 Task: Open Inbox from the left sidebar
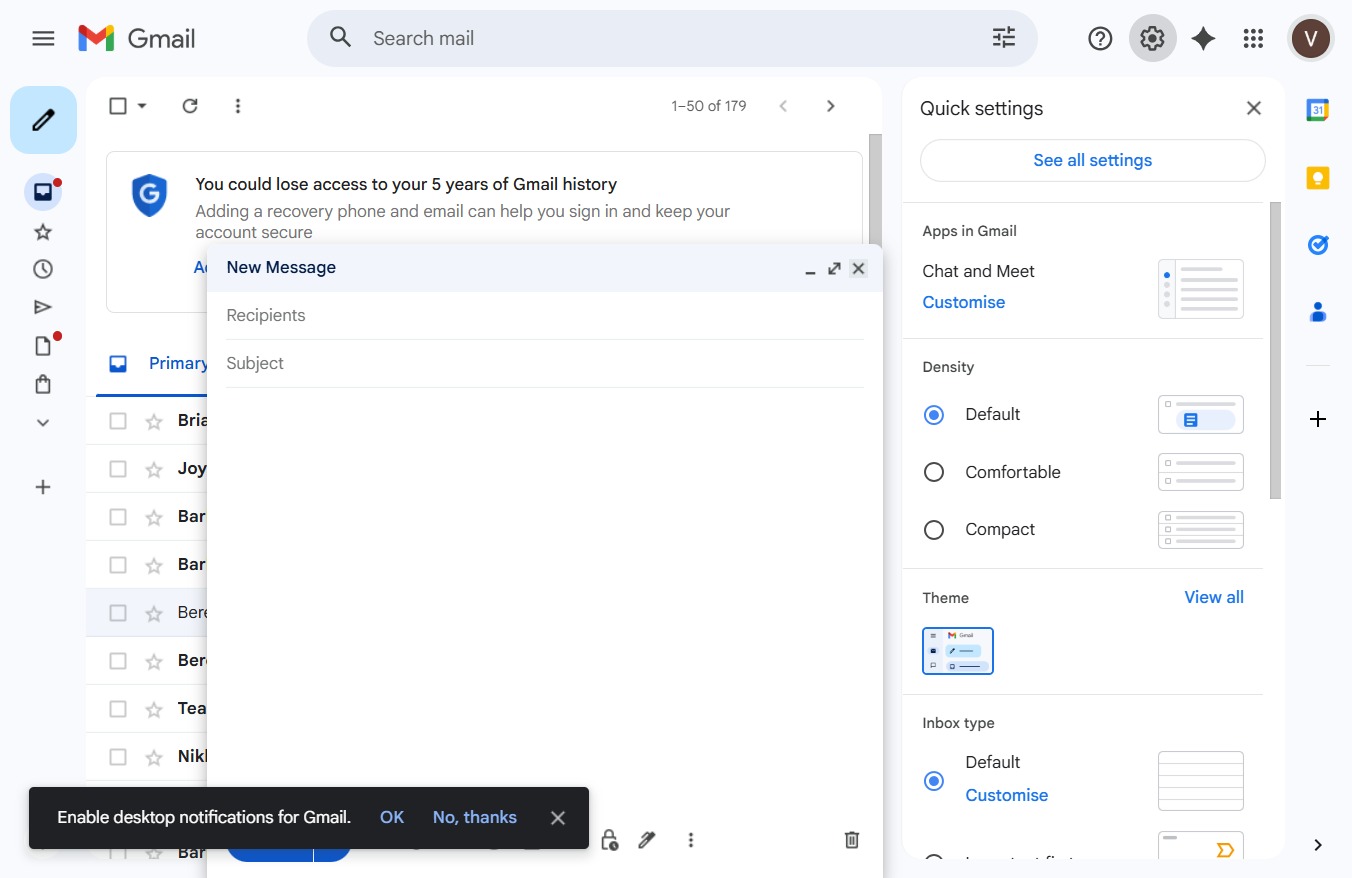pos(43,192)
